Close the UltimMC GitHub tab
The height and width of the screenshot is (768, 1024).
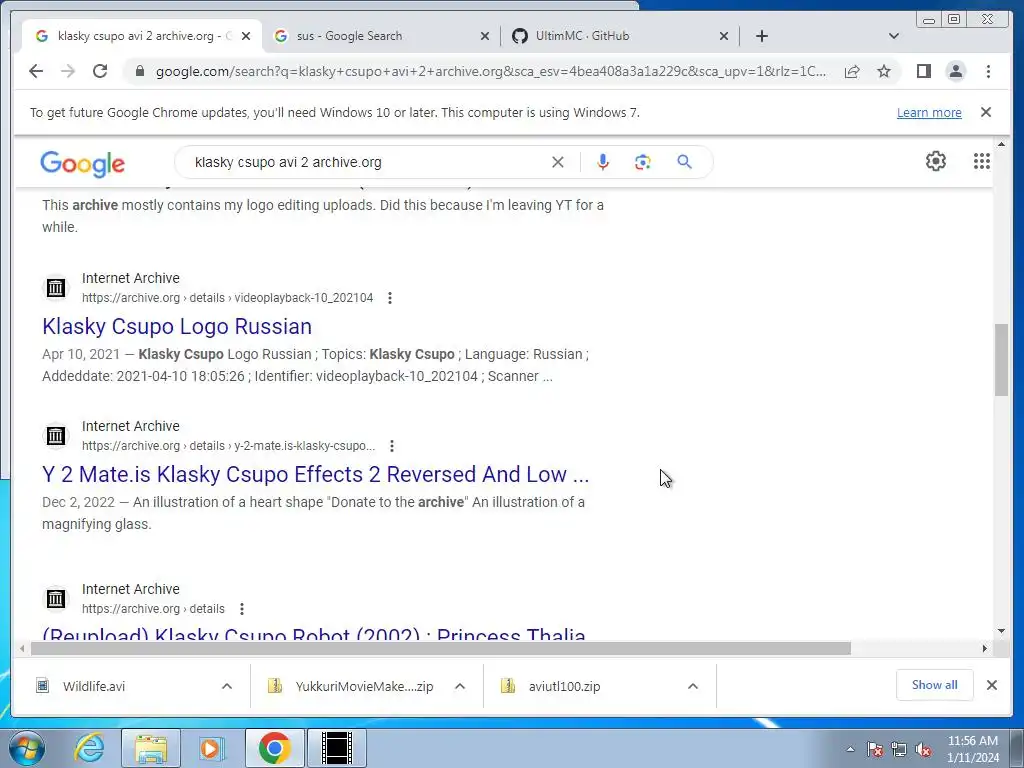pyautogui.click(x=724, y=37)
